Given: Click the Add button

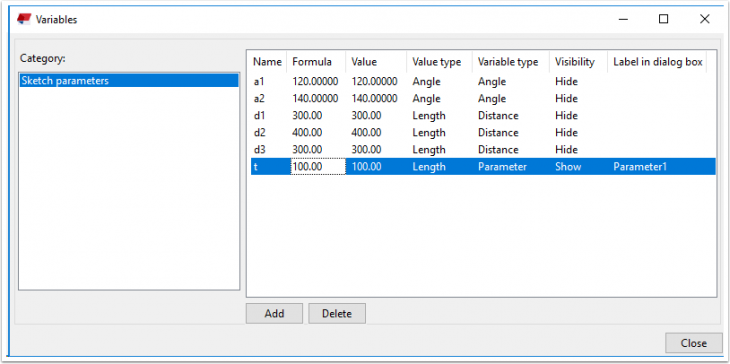Looking at the screenshot, I should coord(274,314).
